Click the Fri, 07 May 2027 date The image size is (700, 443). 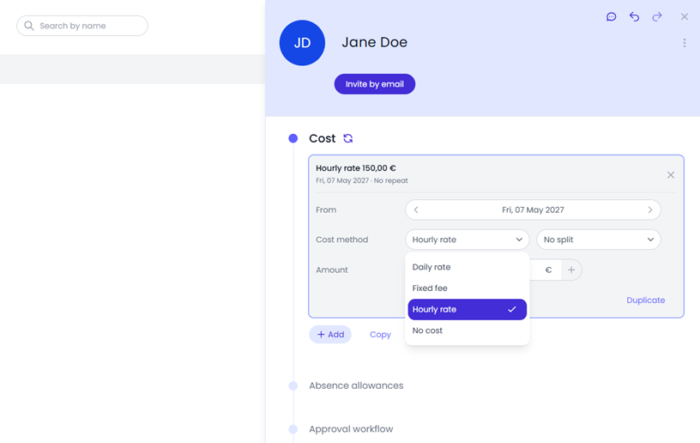(x=533, y=210)
